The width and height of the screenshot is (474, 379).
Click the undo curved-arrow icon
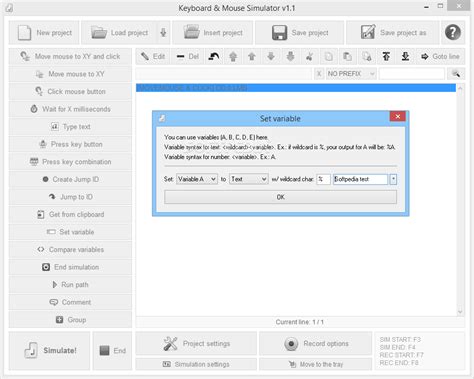[x=214, y=56]
